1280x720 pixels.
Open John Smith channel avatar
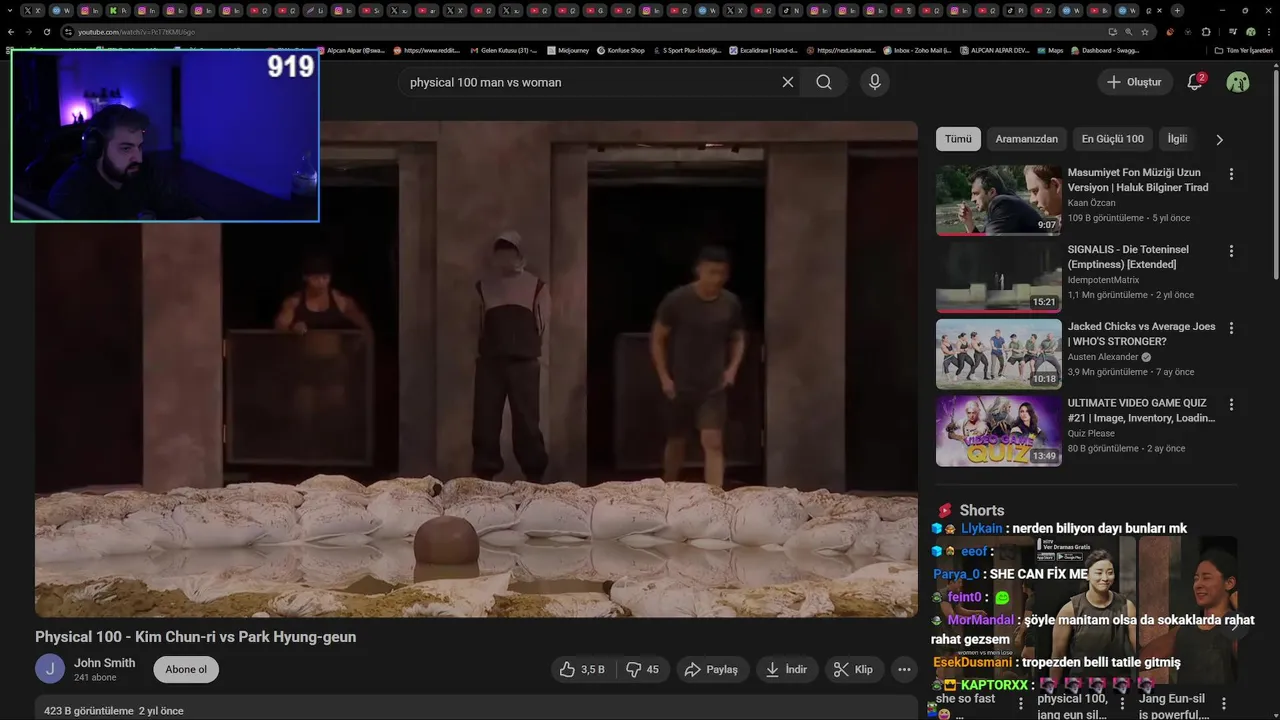pyautogui.click(x=50, y=669)
